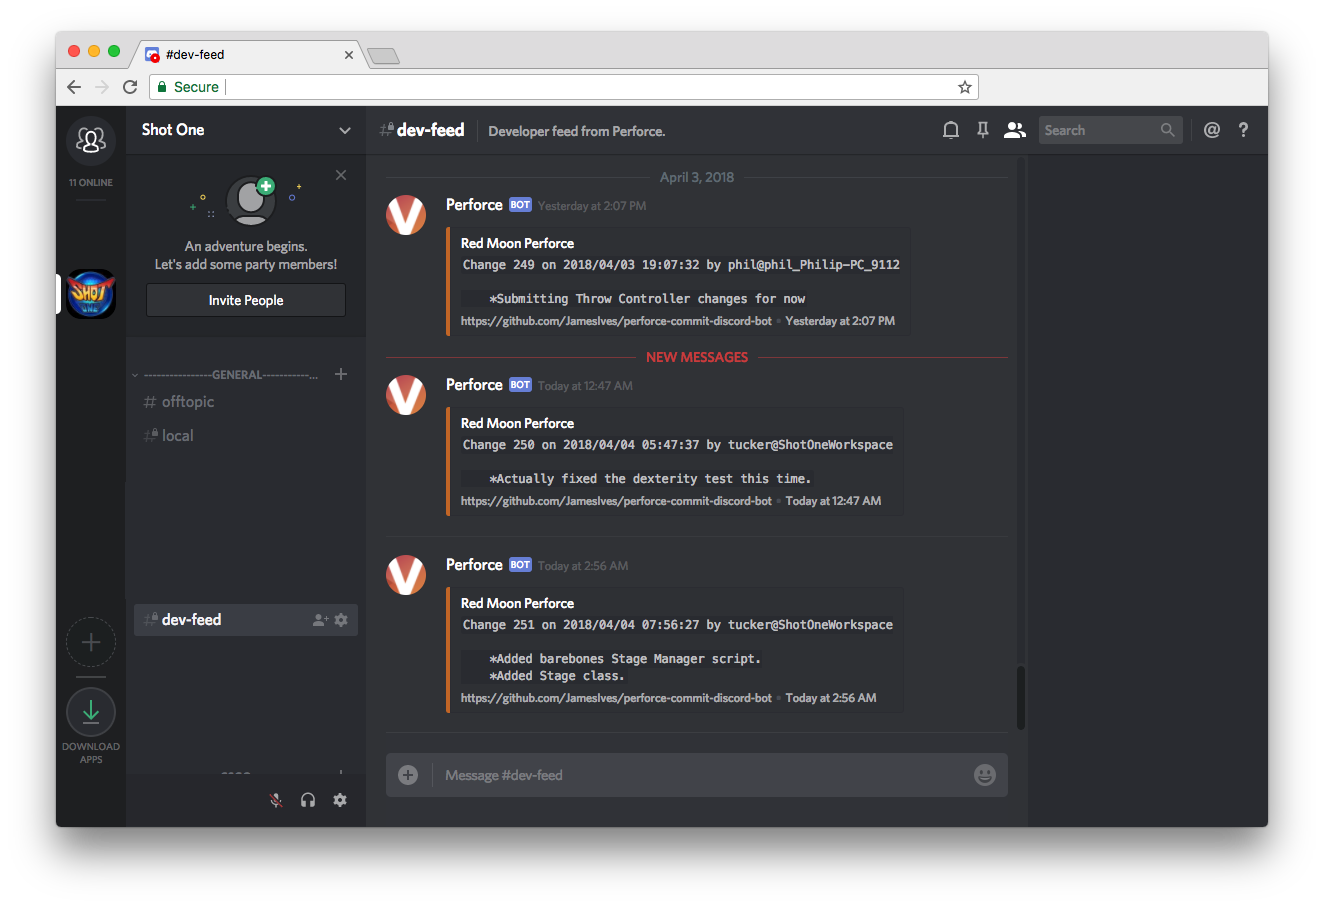Unmute the microphone

(277, 800)
